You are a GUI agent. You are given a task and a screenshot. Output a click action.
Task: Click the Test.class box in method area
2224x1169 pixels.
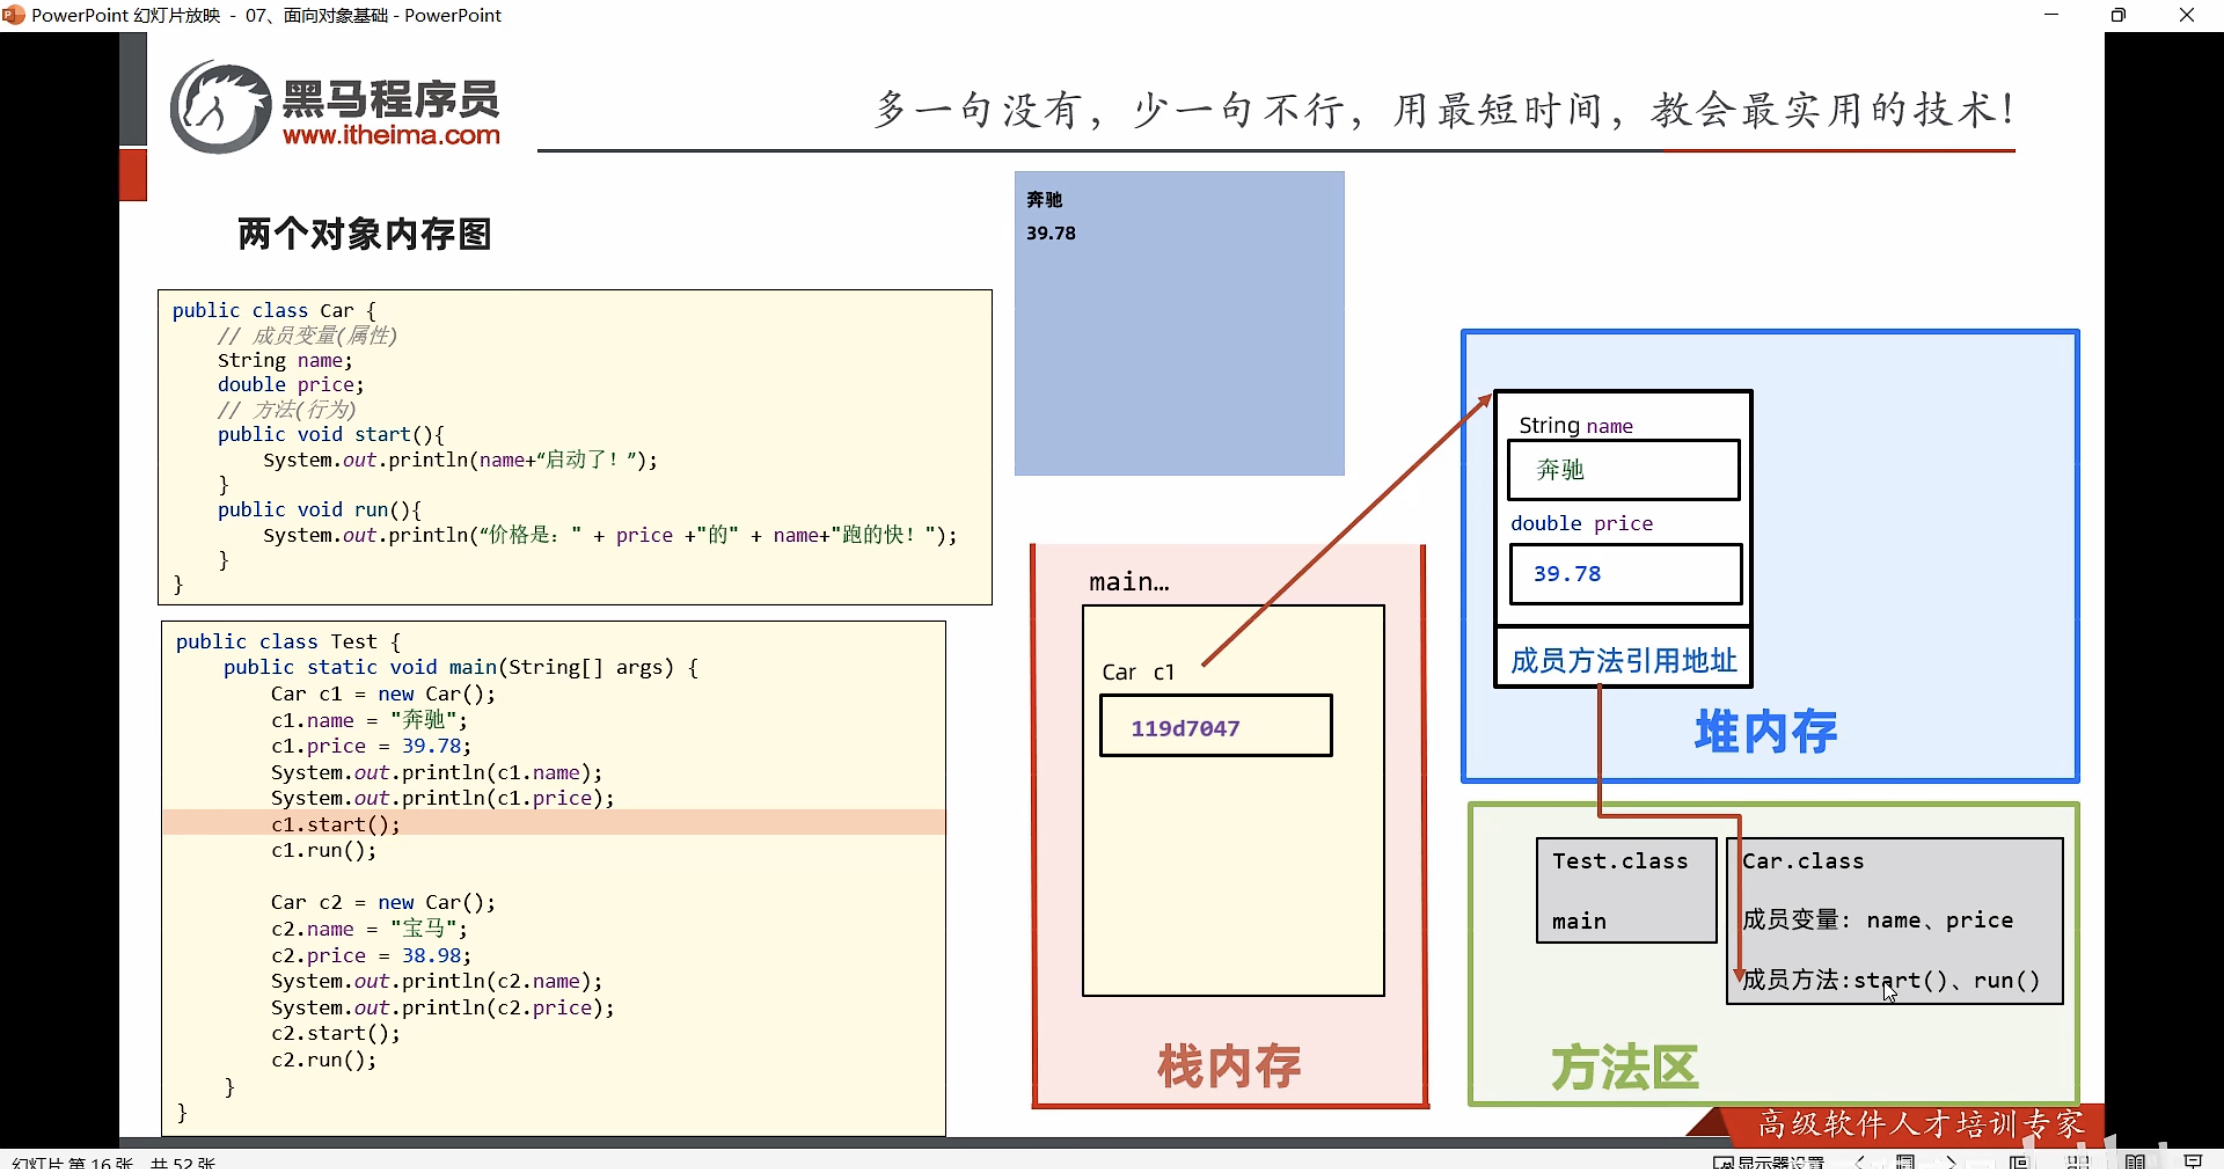pyautogui.click(x=1626, y=889)
